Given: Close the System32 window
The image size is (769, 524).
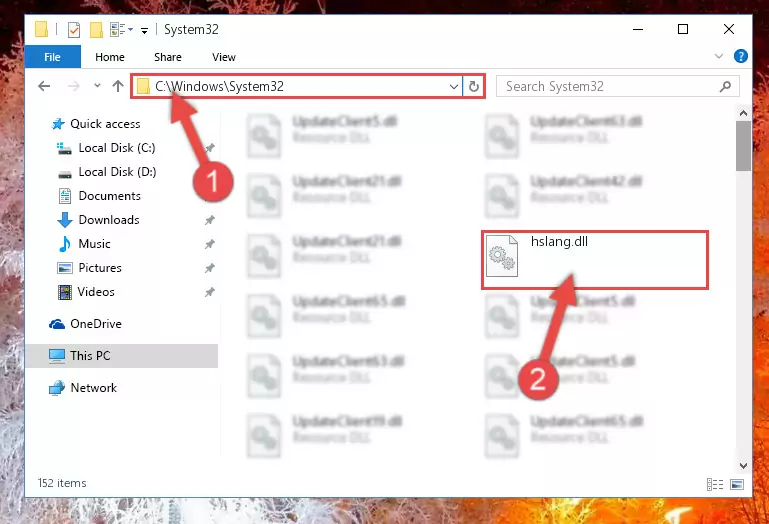Looking at the screenshot, I should click(x=729, y=29).
